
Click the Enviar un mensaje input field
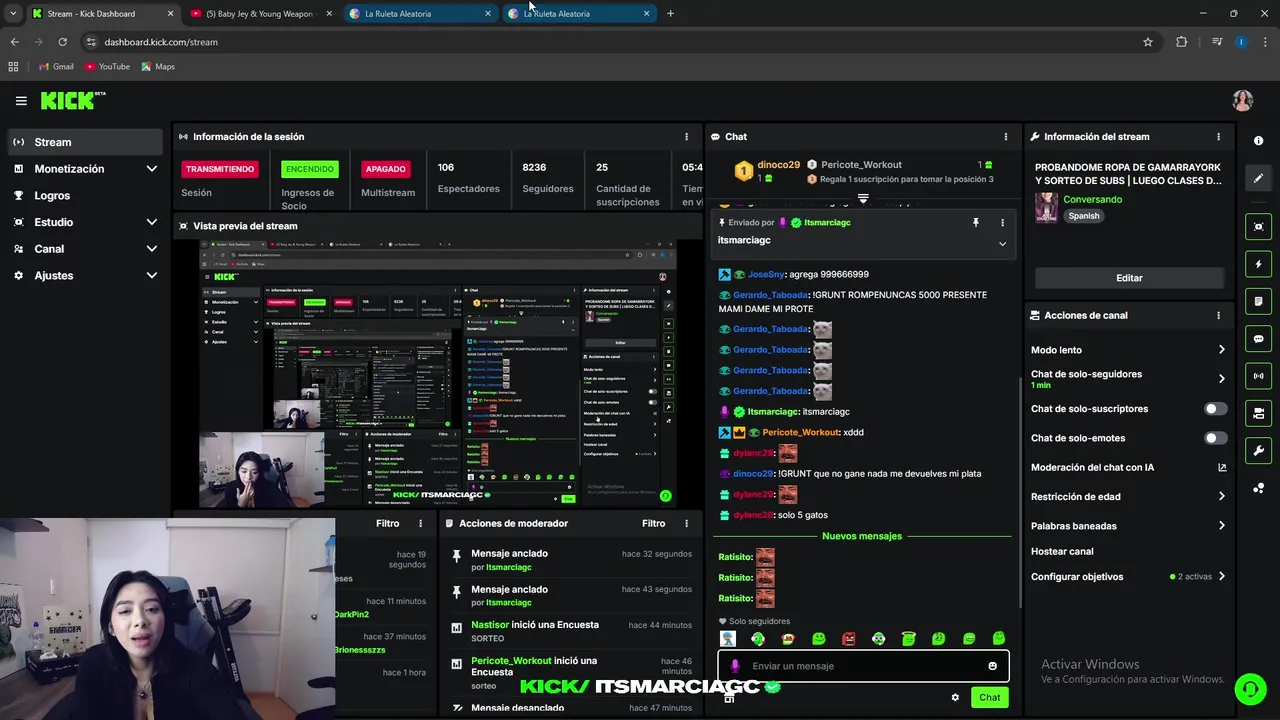coord(863,666)
